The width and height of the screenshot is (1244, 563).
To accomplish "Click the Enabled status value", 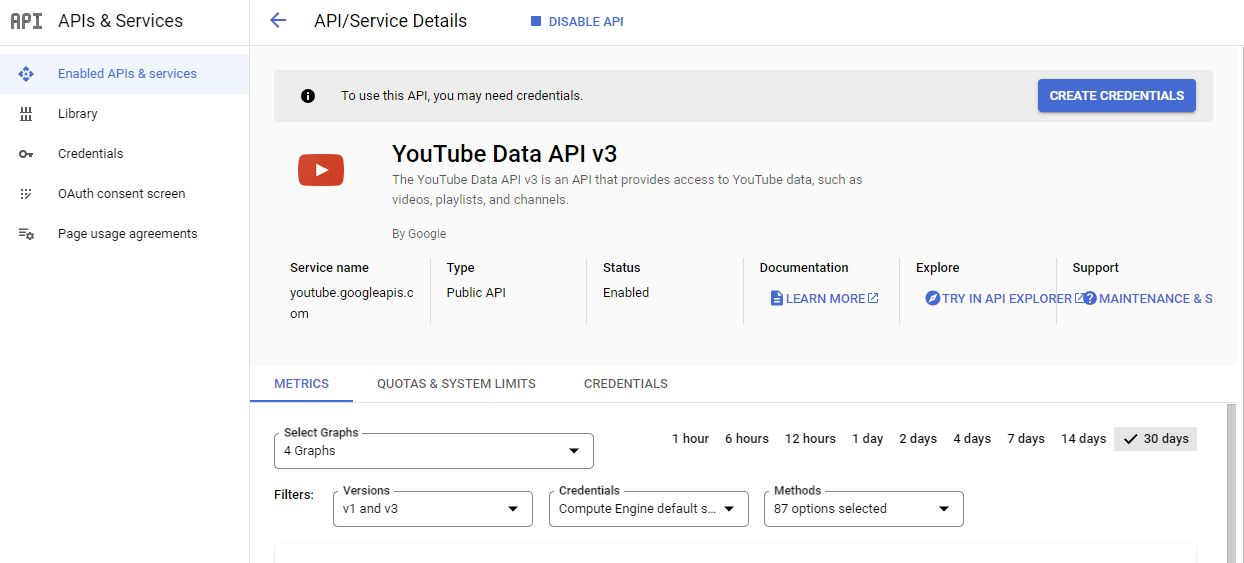I will [x=626, y=293].
